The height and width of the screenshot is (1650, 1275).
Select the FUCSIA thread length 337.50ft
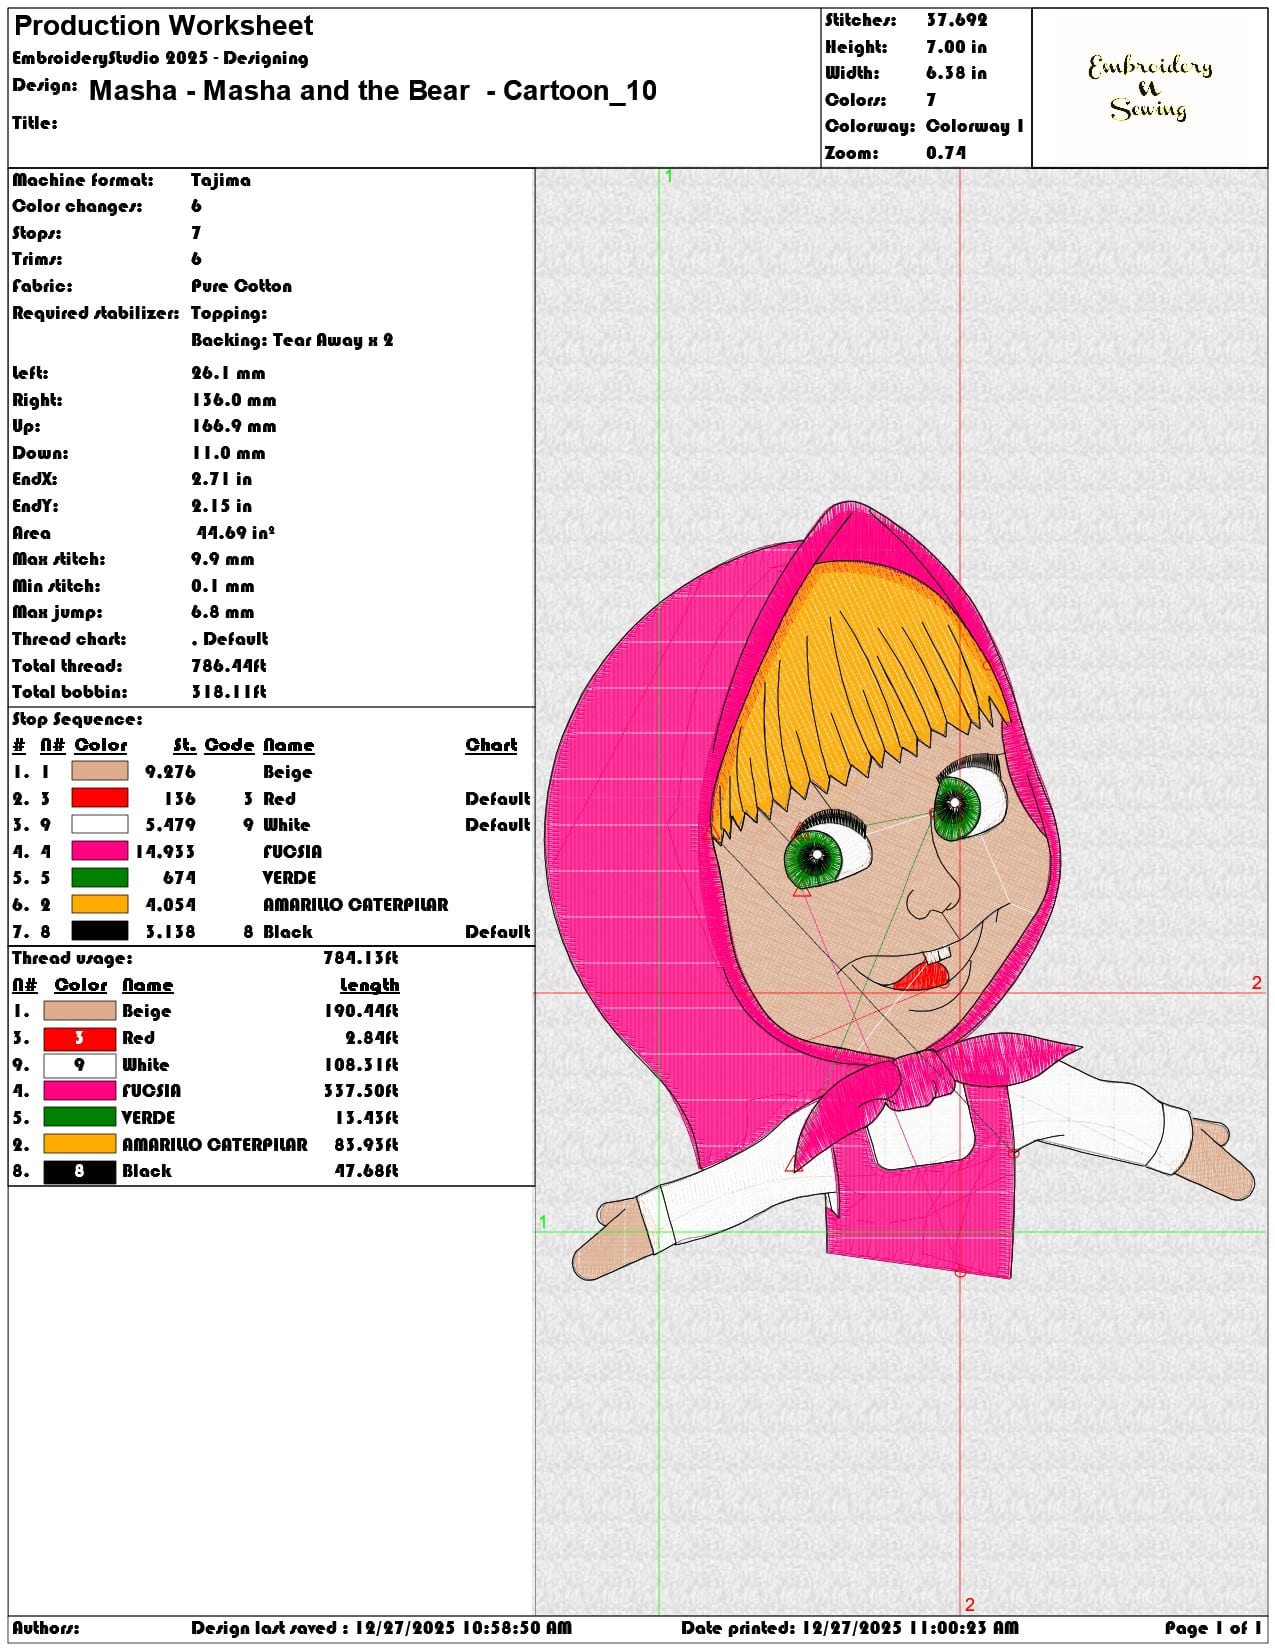361,1091
